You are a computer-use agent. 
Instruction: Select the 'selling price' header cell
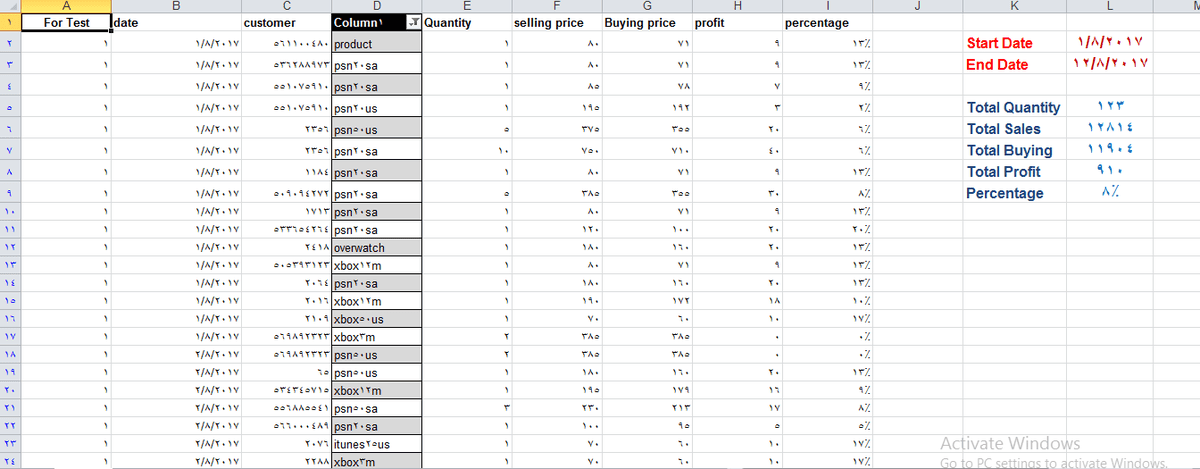tap(555, 23)
